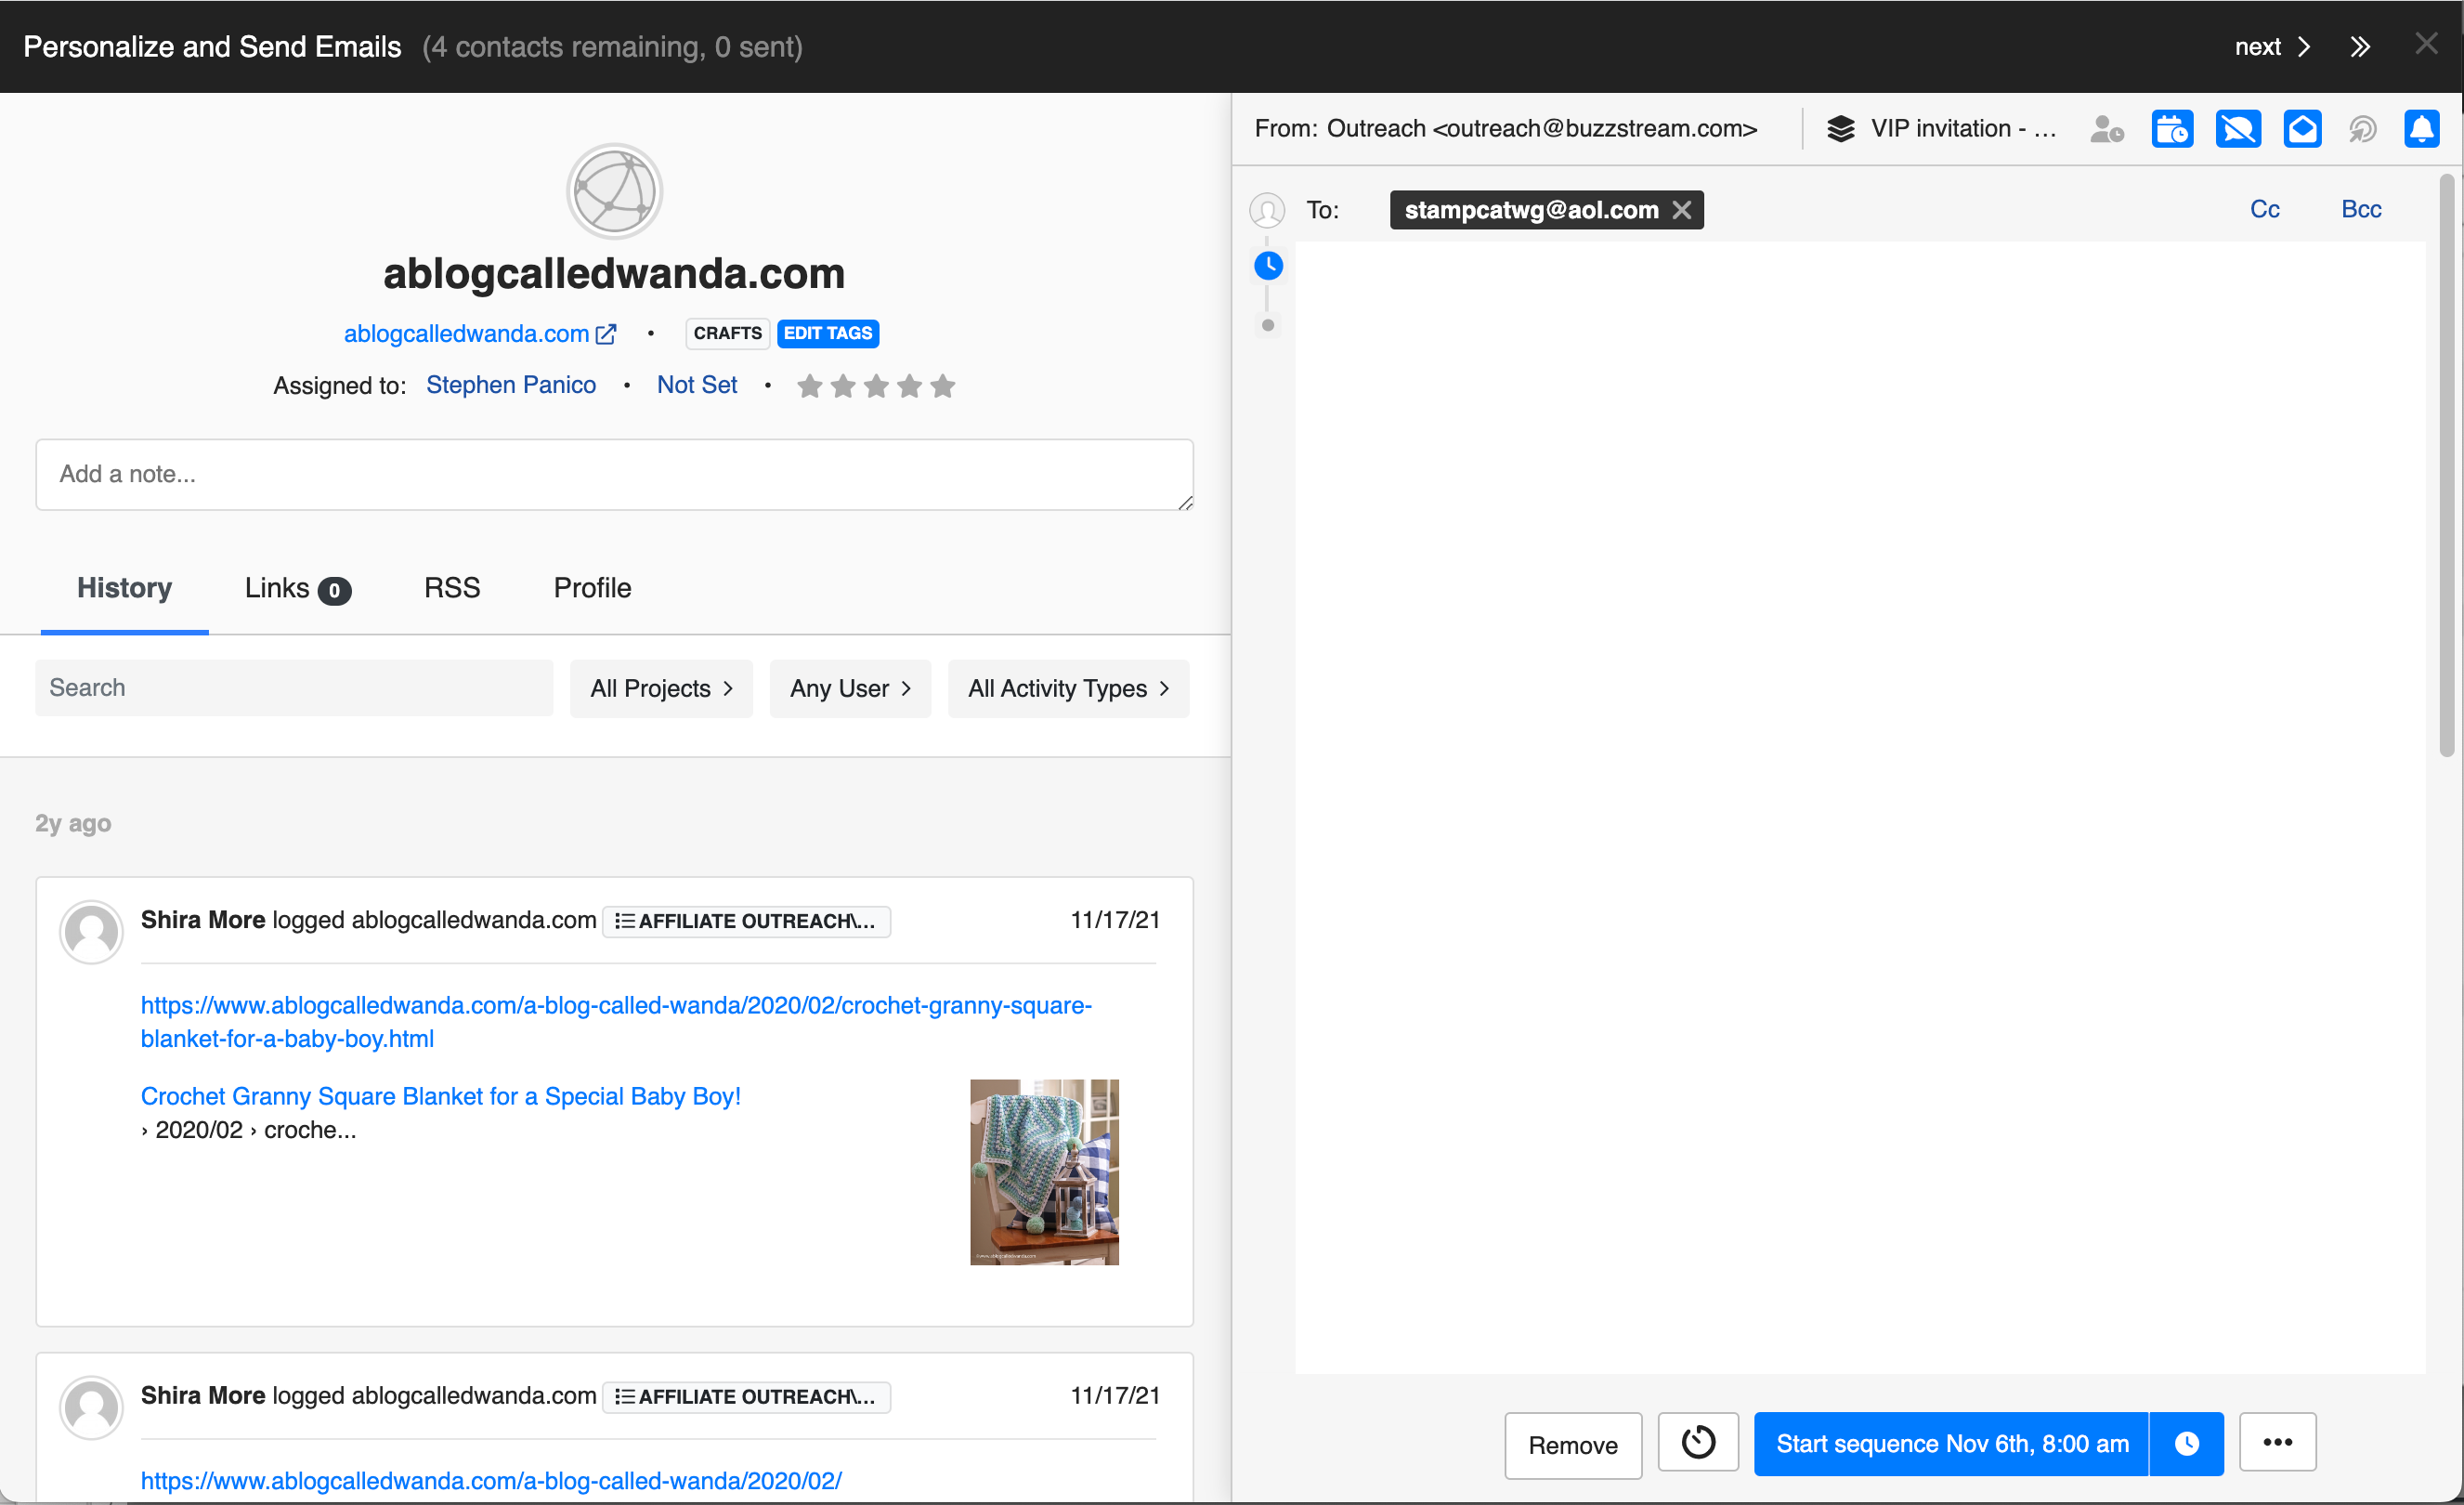This screenshot has height=1505, width=2464.
Task: Click into the email body compose area
Action: pyautogui.click(x=1860, y=806)
